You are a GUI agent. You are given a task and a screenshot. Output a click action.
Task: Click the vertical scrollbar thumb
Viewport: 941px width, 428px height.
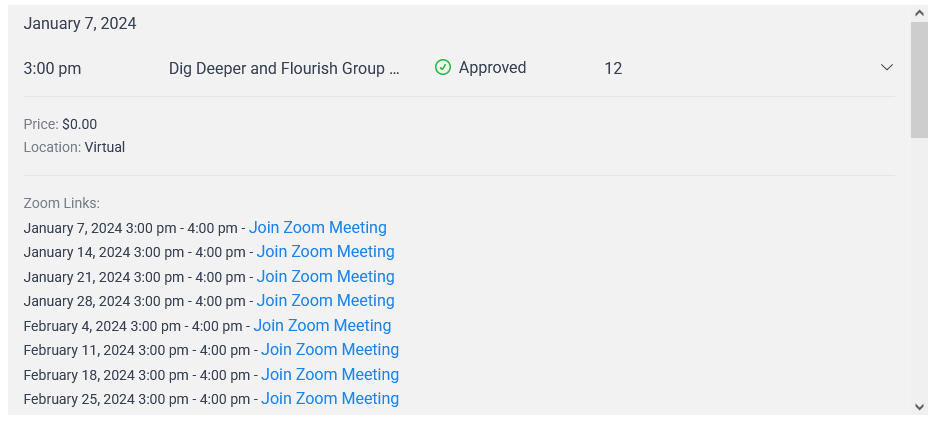[x=919, y=80]
